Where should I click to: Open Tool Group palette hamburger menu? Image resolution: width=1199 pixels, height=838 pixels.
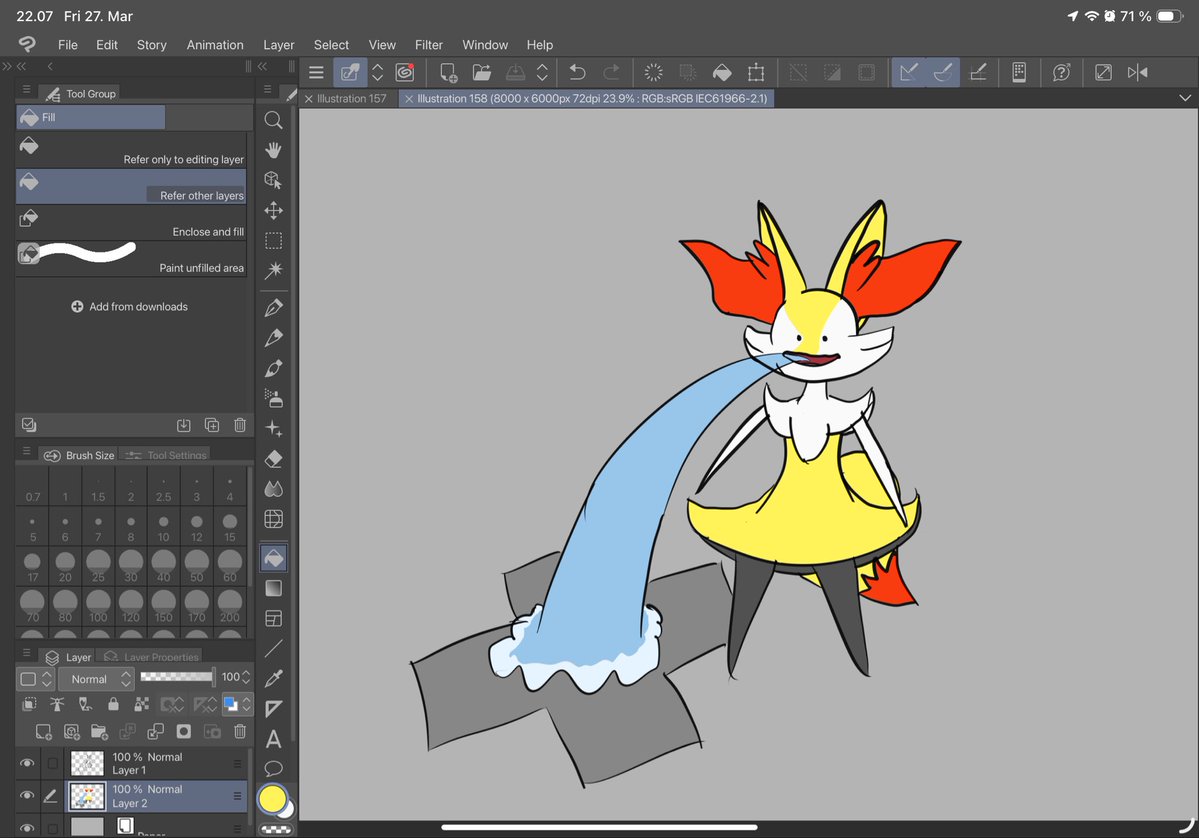tap(27, 90)
